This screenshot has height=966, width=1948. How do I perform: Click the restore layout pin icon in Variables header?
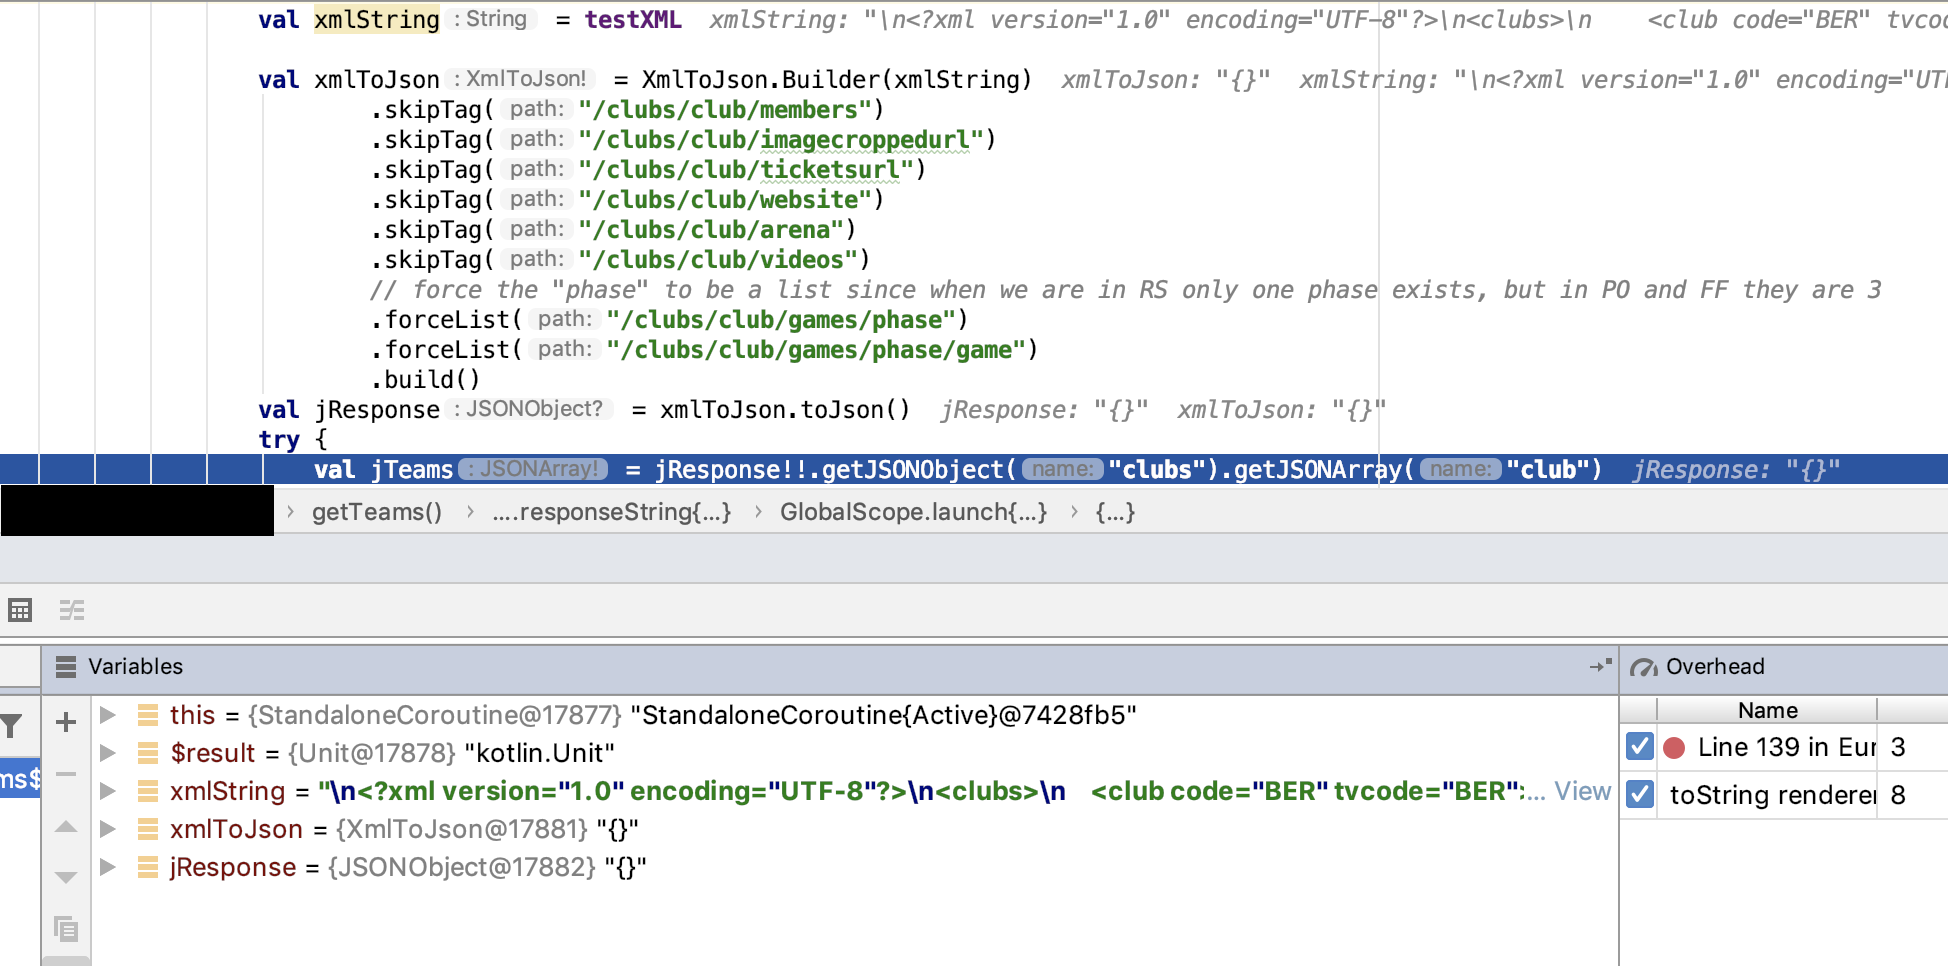(x=1601, y=666)
